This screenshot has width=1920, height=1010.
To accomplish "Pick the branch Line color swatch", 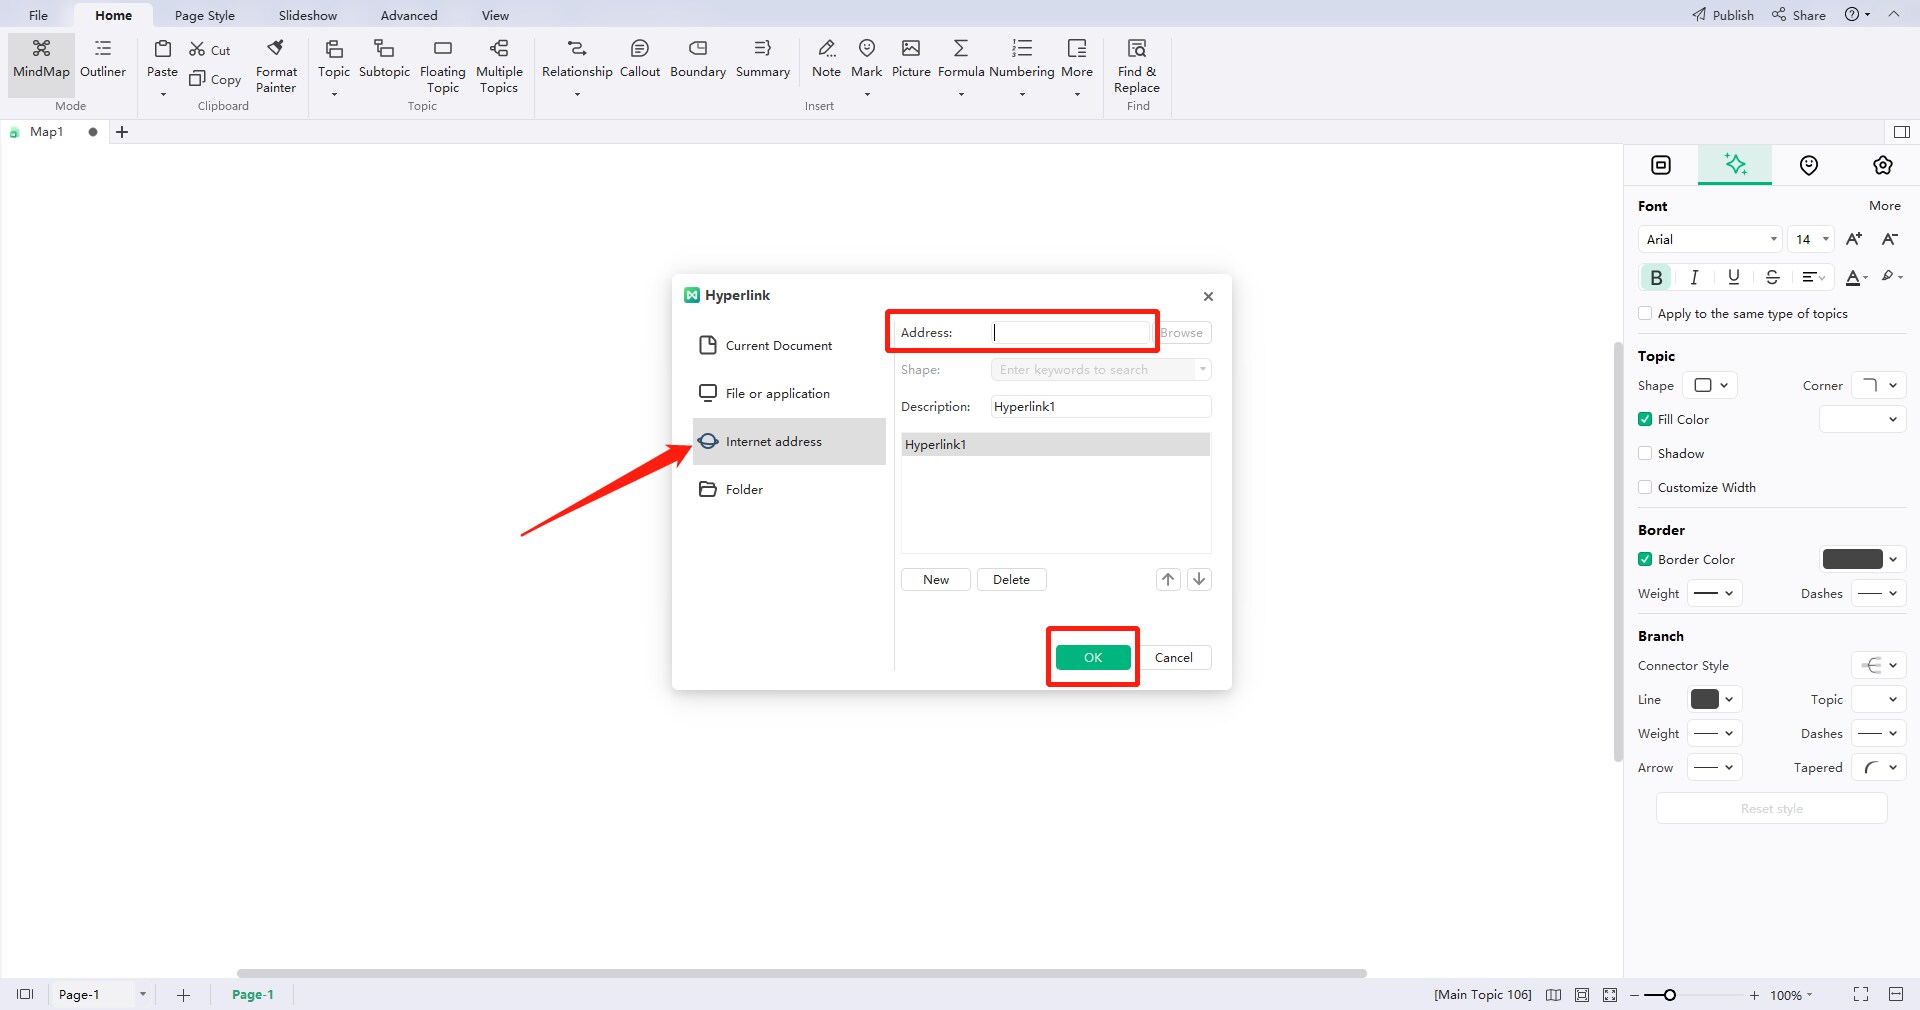I will click(1705, 699).
